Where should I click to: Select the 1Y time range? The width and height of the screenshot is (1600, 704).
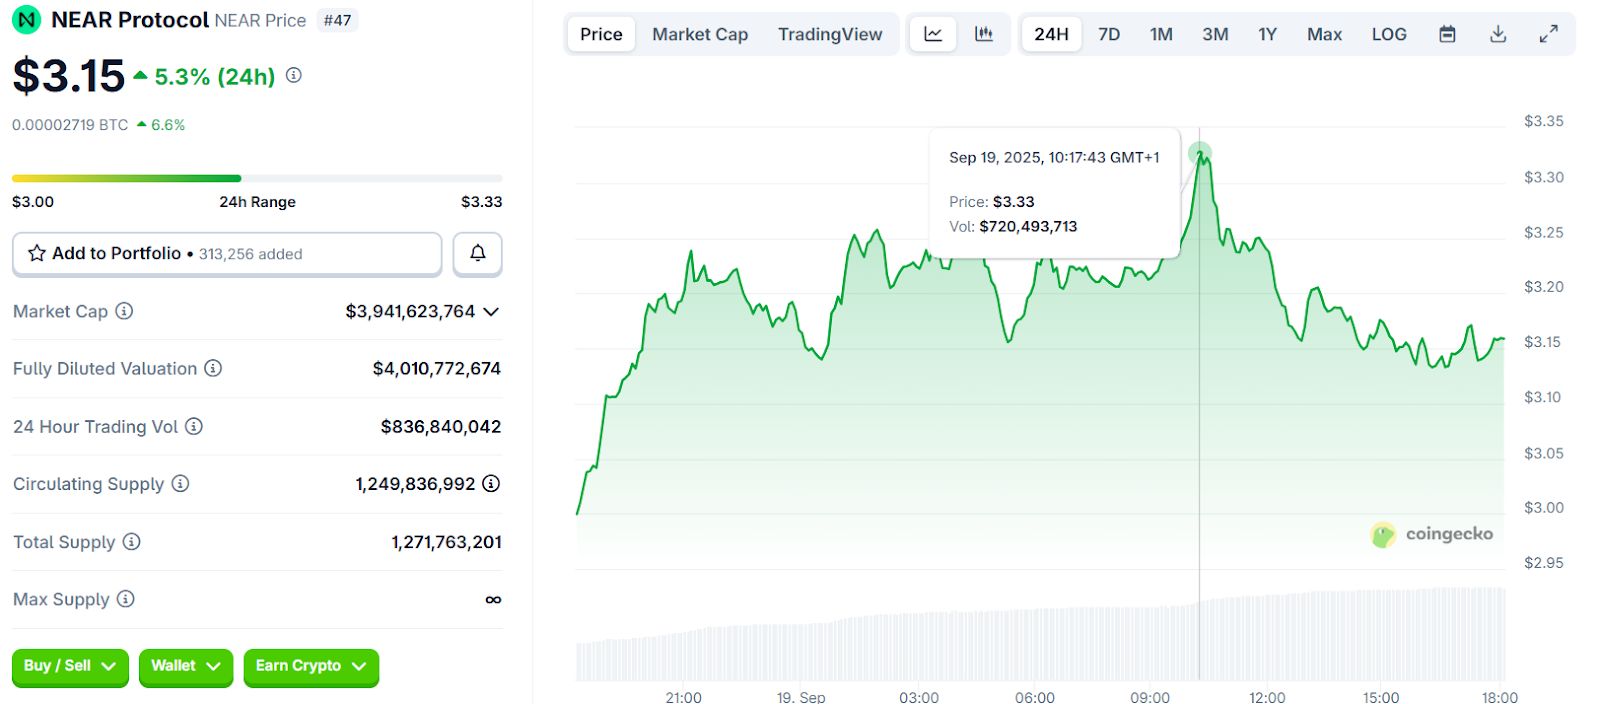(1268, 34)
